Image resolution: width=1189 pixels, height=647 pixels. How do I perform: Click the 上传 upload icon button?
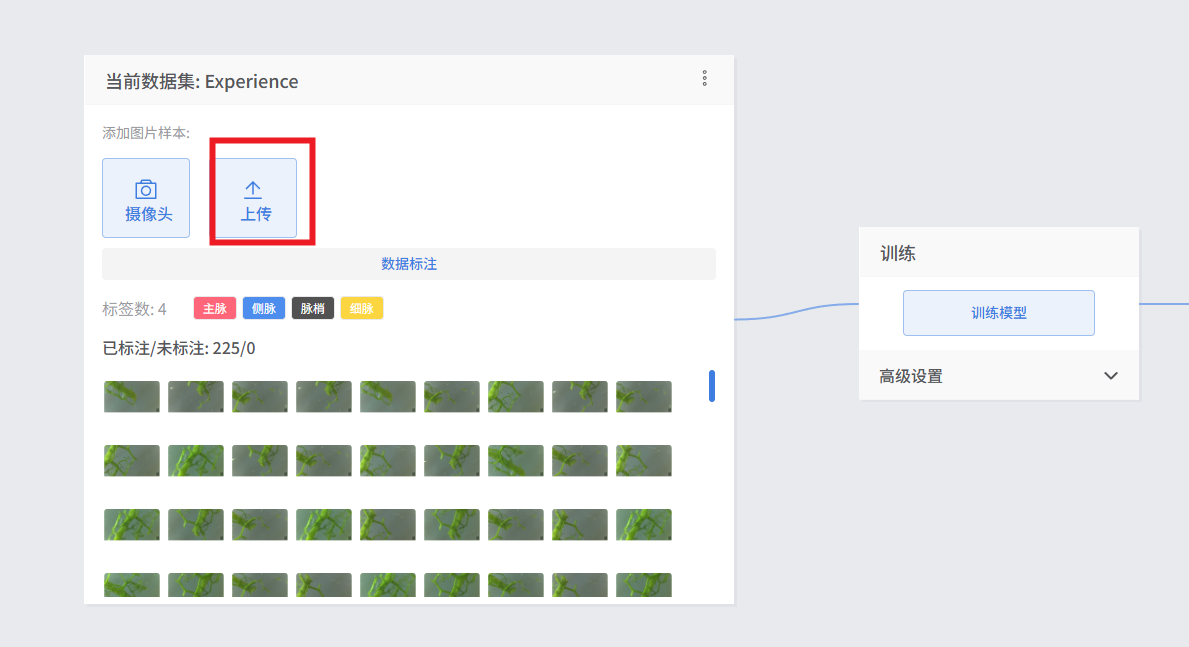pos(253,198)
